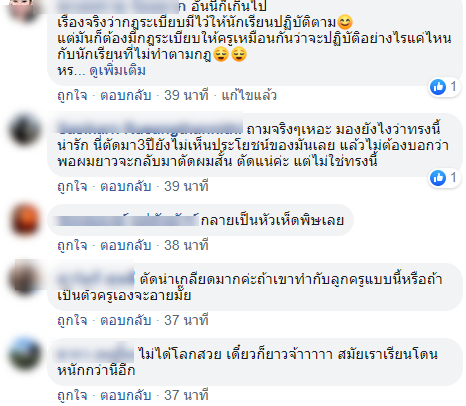Reply to the last comment at 37 นาที
The height and width of the screenshot is (406, 466).
(x=126, y=396)
